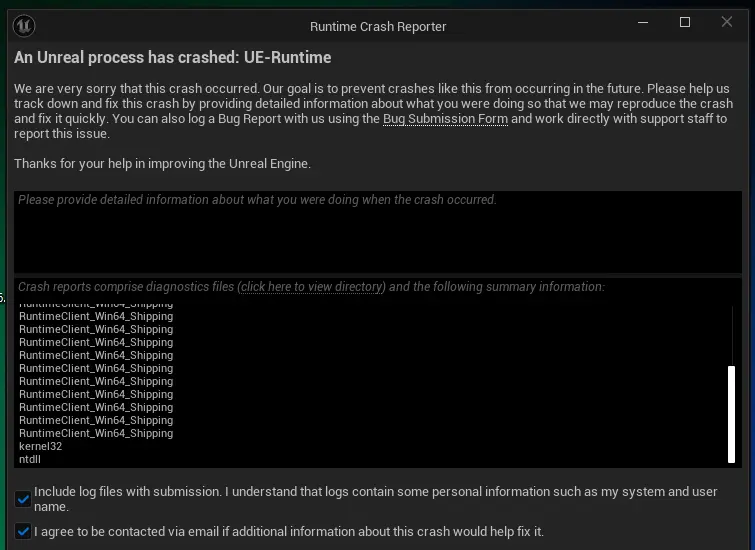
Task: Click the Unreal Engine logo icon
Action: pyautogui.click(x=24, y=26)
